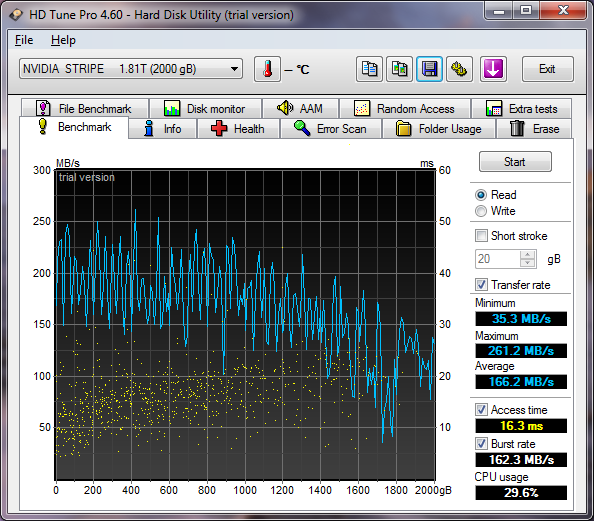Open the Health tab with red cross

(238, 129)
